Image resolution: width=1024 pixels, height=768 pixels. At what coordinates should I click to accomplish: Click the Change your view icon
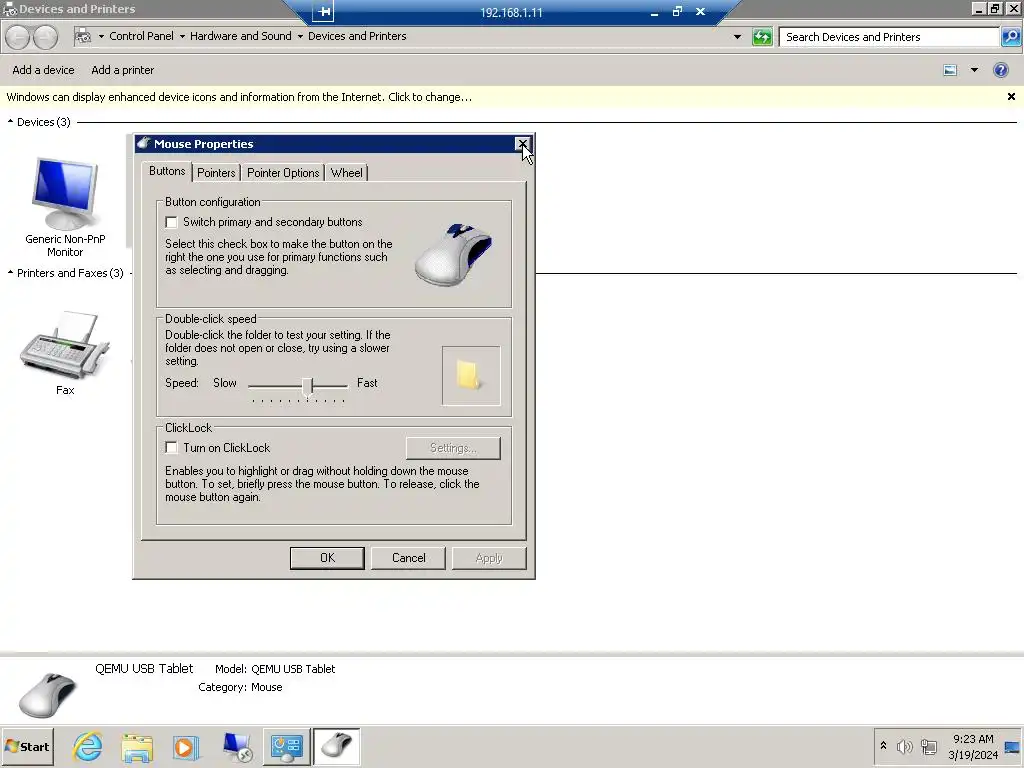950,70
